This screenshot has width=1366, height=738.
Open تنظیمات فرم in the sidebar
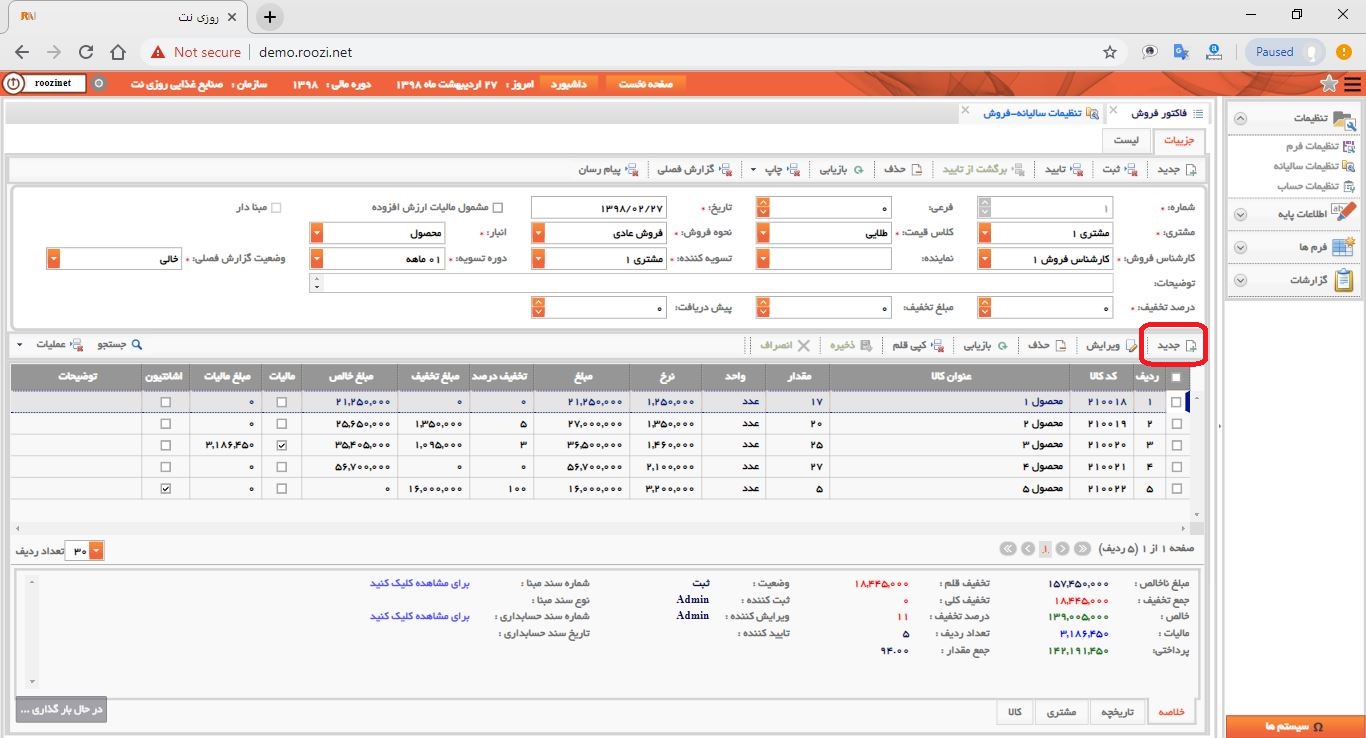1319,146
